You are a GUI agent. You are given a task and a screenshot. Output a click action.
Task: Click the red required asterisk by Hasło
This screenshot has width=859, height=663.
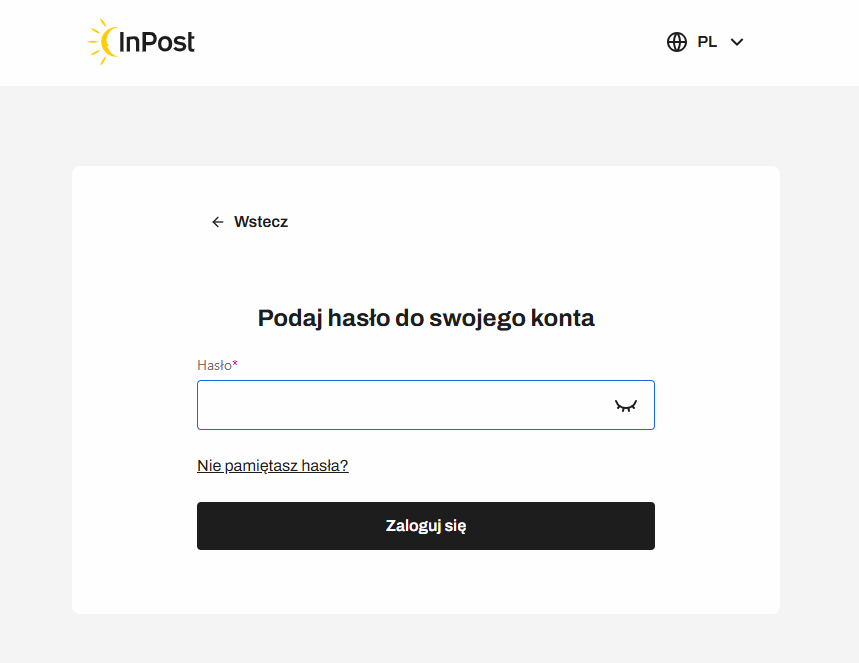[235, 364]
